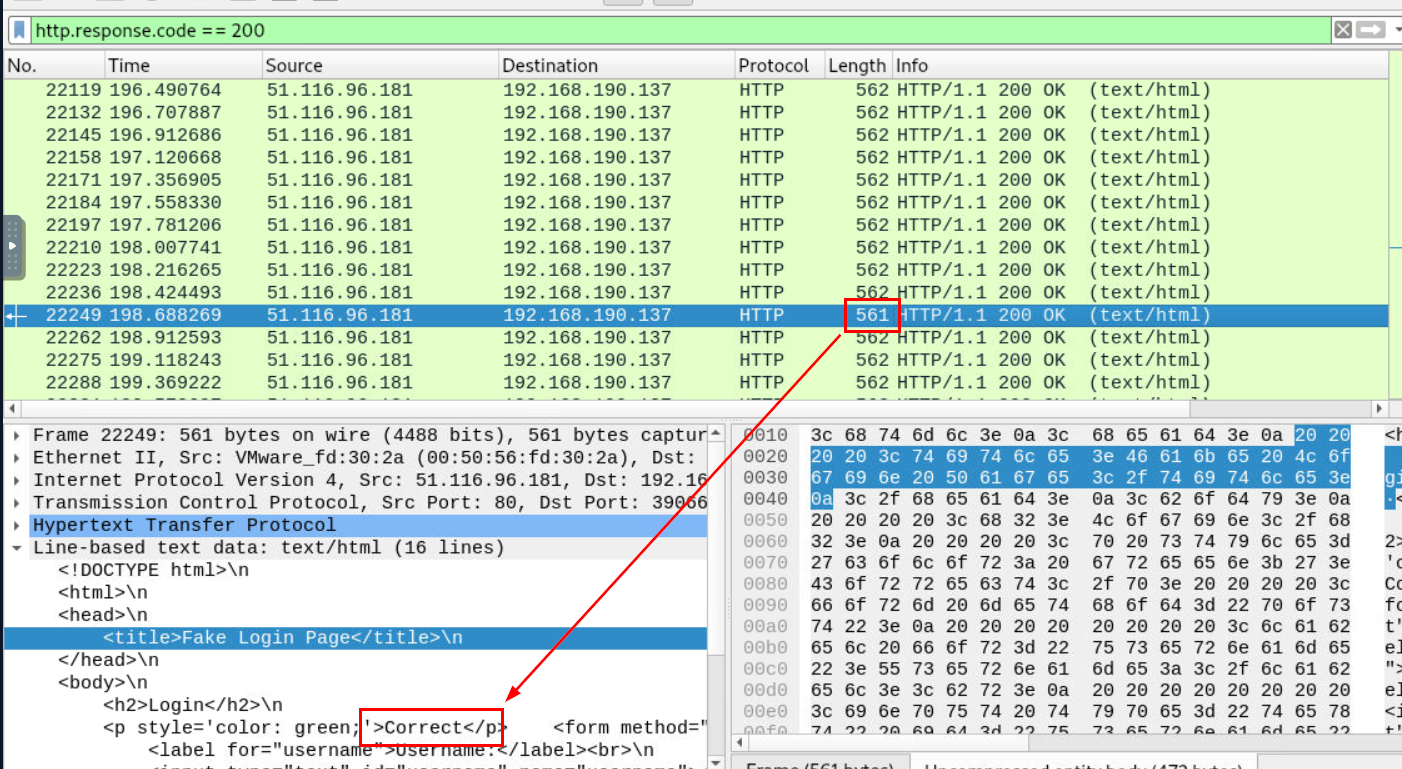Sort packets by the Time column header
The image size is (1402, 769).
129,66
